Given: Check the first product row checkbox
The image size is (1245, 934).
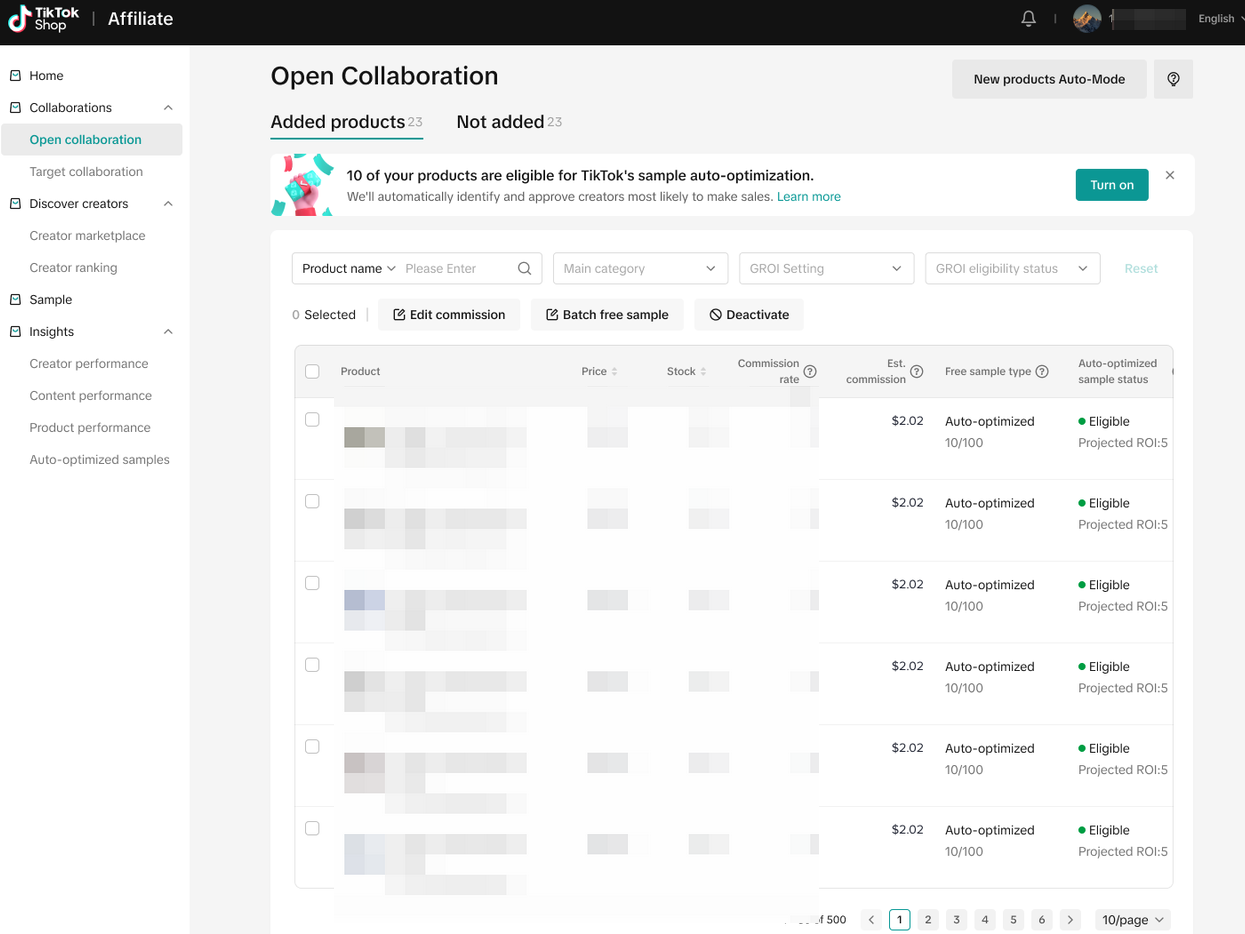Looking at the screenshot, I should [x=312, y=420].
